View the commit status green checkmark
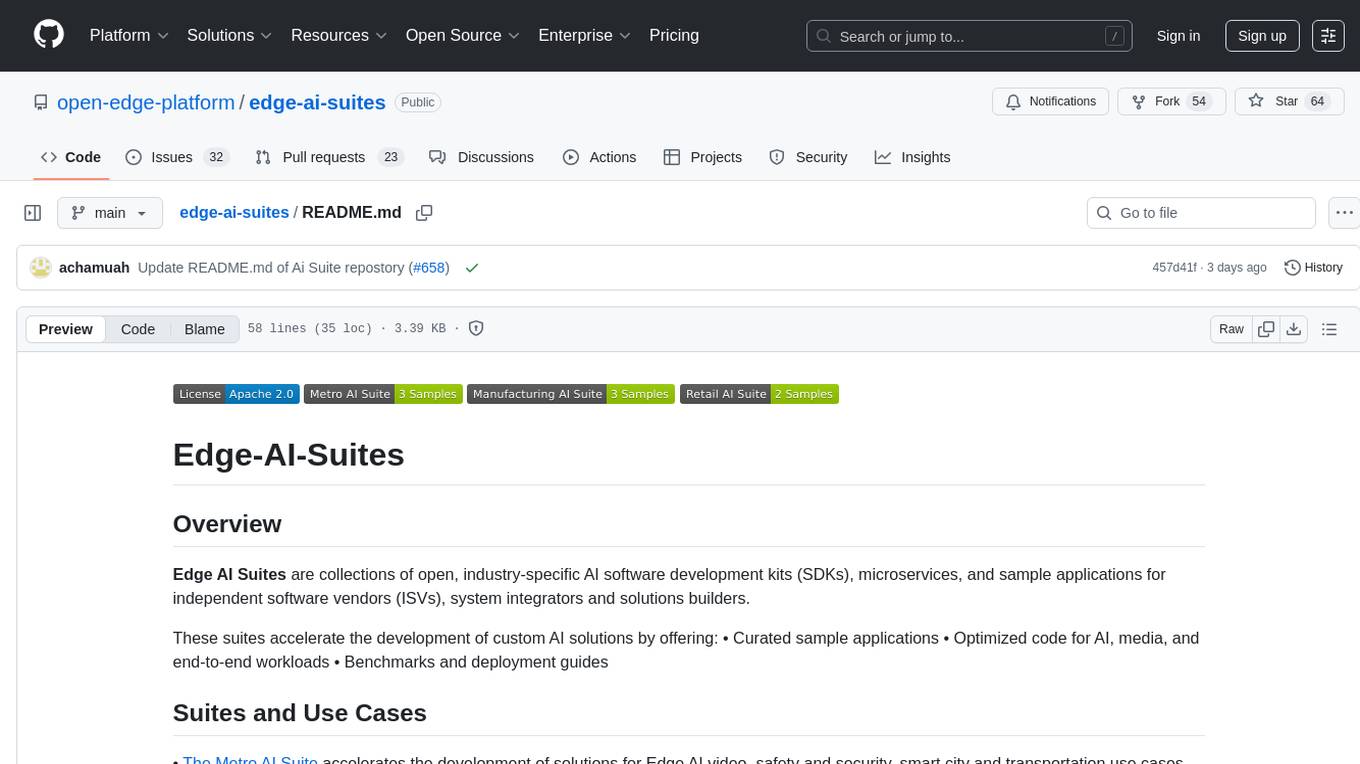1360x764 pixels. (x=472, y=268)
